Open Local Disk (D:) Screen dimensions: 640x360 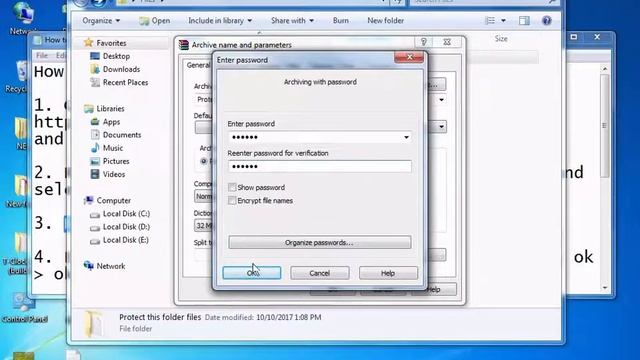pos(126,227)
